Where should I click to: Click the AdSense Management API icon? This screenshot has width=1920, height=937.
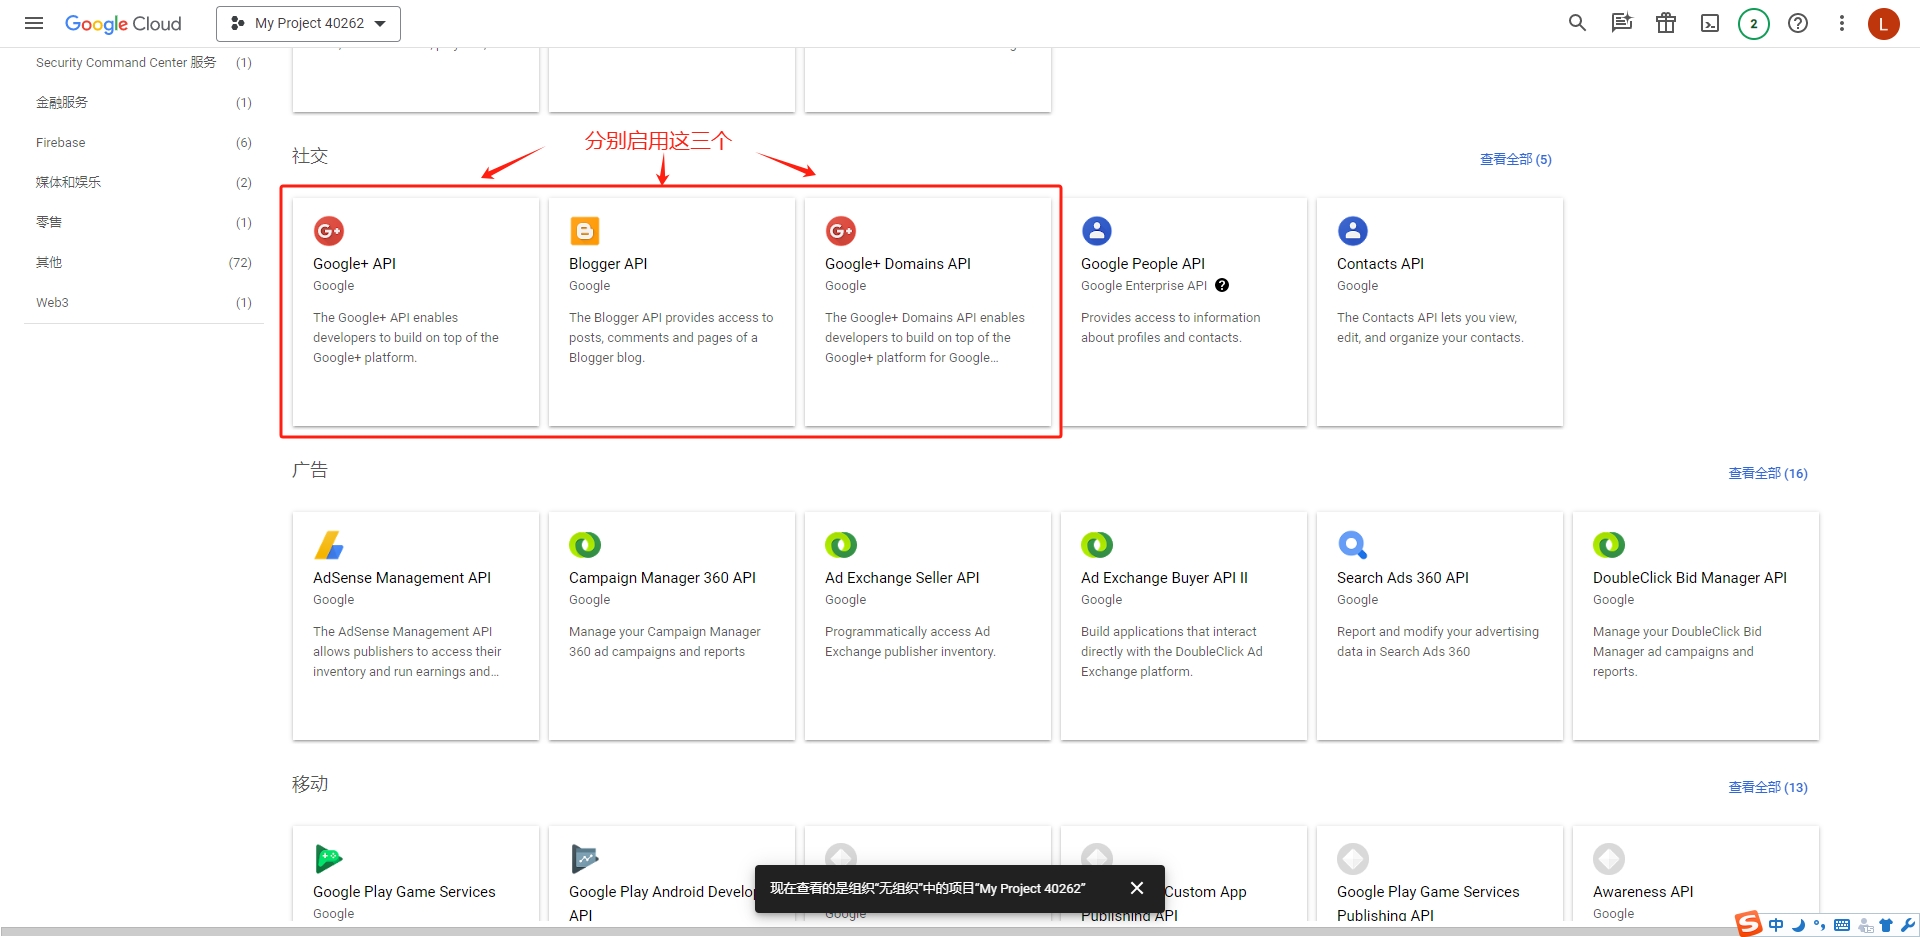[x=329, y=545]
